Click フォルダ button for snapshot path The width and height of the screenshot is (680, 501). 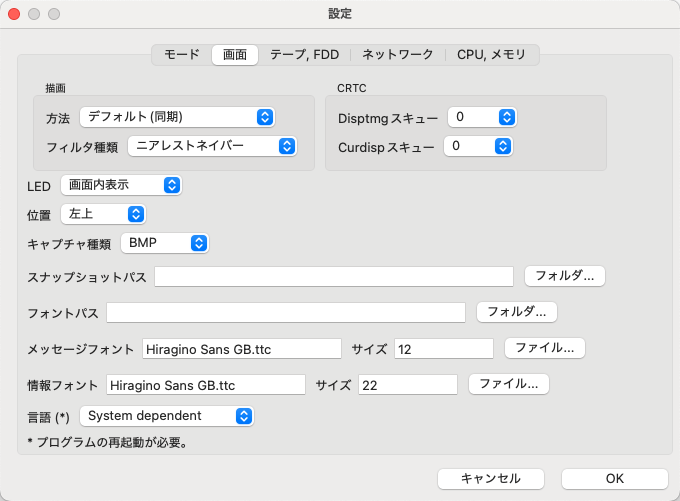click(x=565, y=275)
